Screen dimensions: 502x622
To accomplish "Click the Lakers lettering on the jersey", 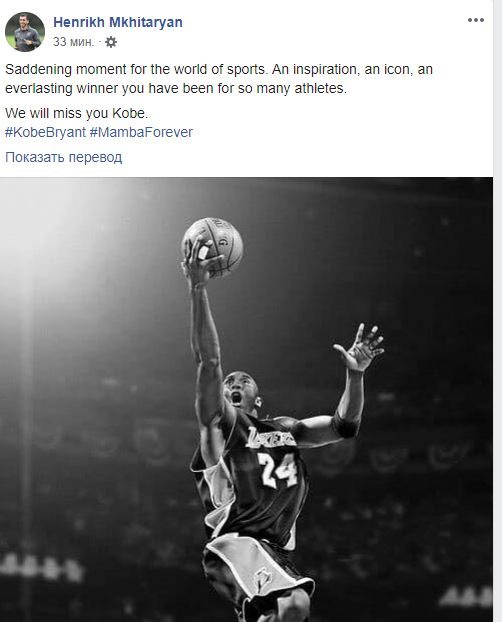I will click(271, 438).
